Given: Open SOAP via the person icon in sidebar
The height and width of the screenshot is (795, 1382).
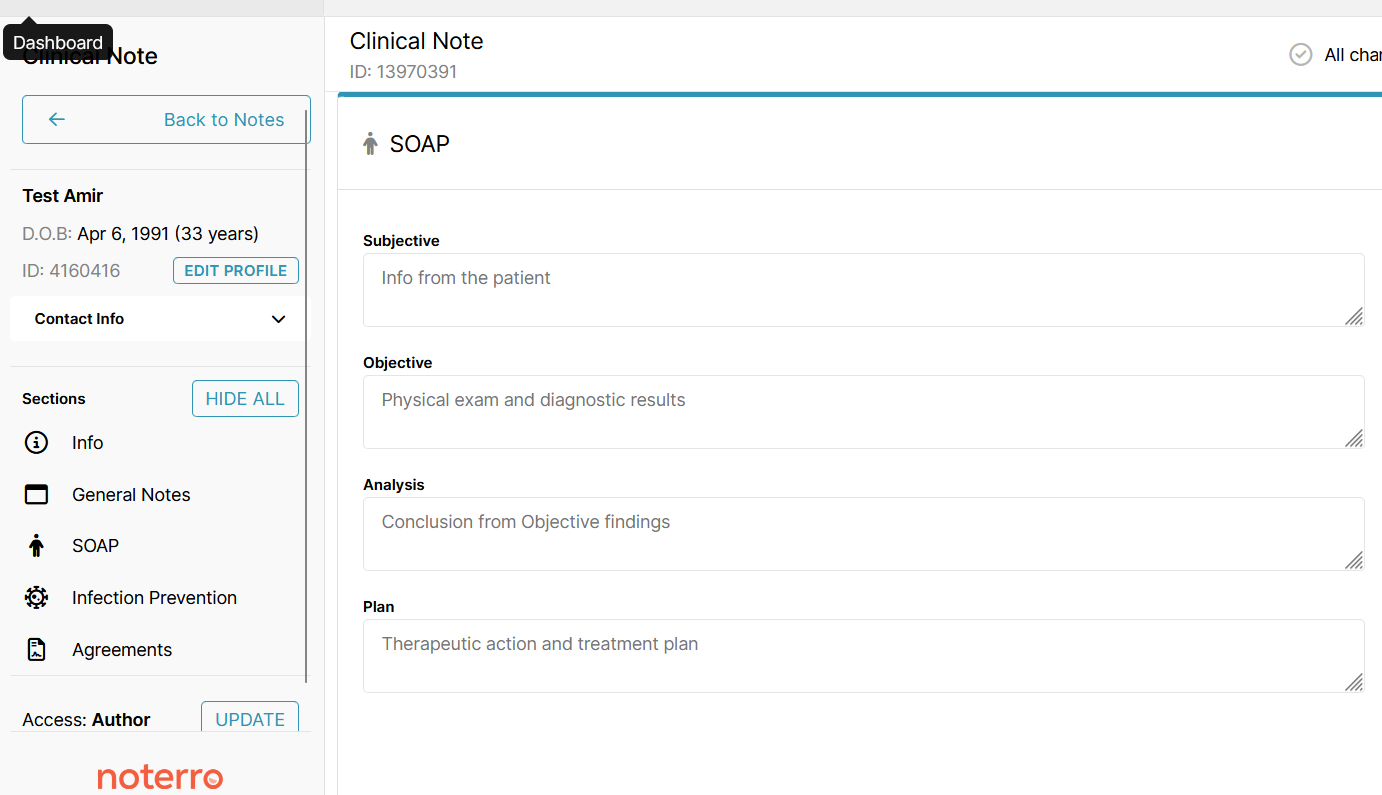Looking at the screenshot, I should point(36,545).
